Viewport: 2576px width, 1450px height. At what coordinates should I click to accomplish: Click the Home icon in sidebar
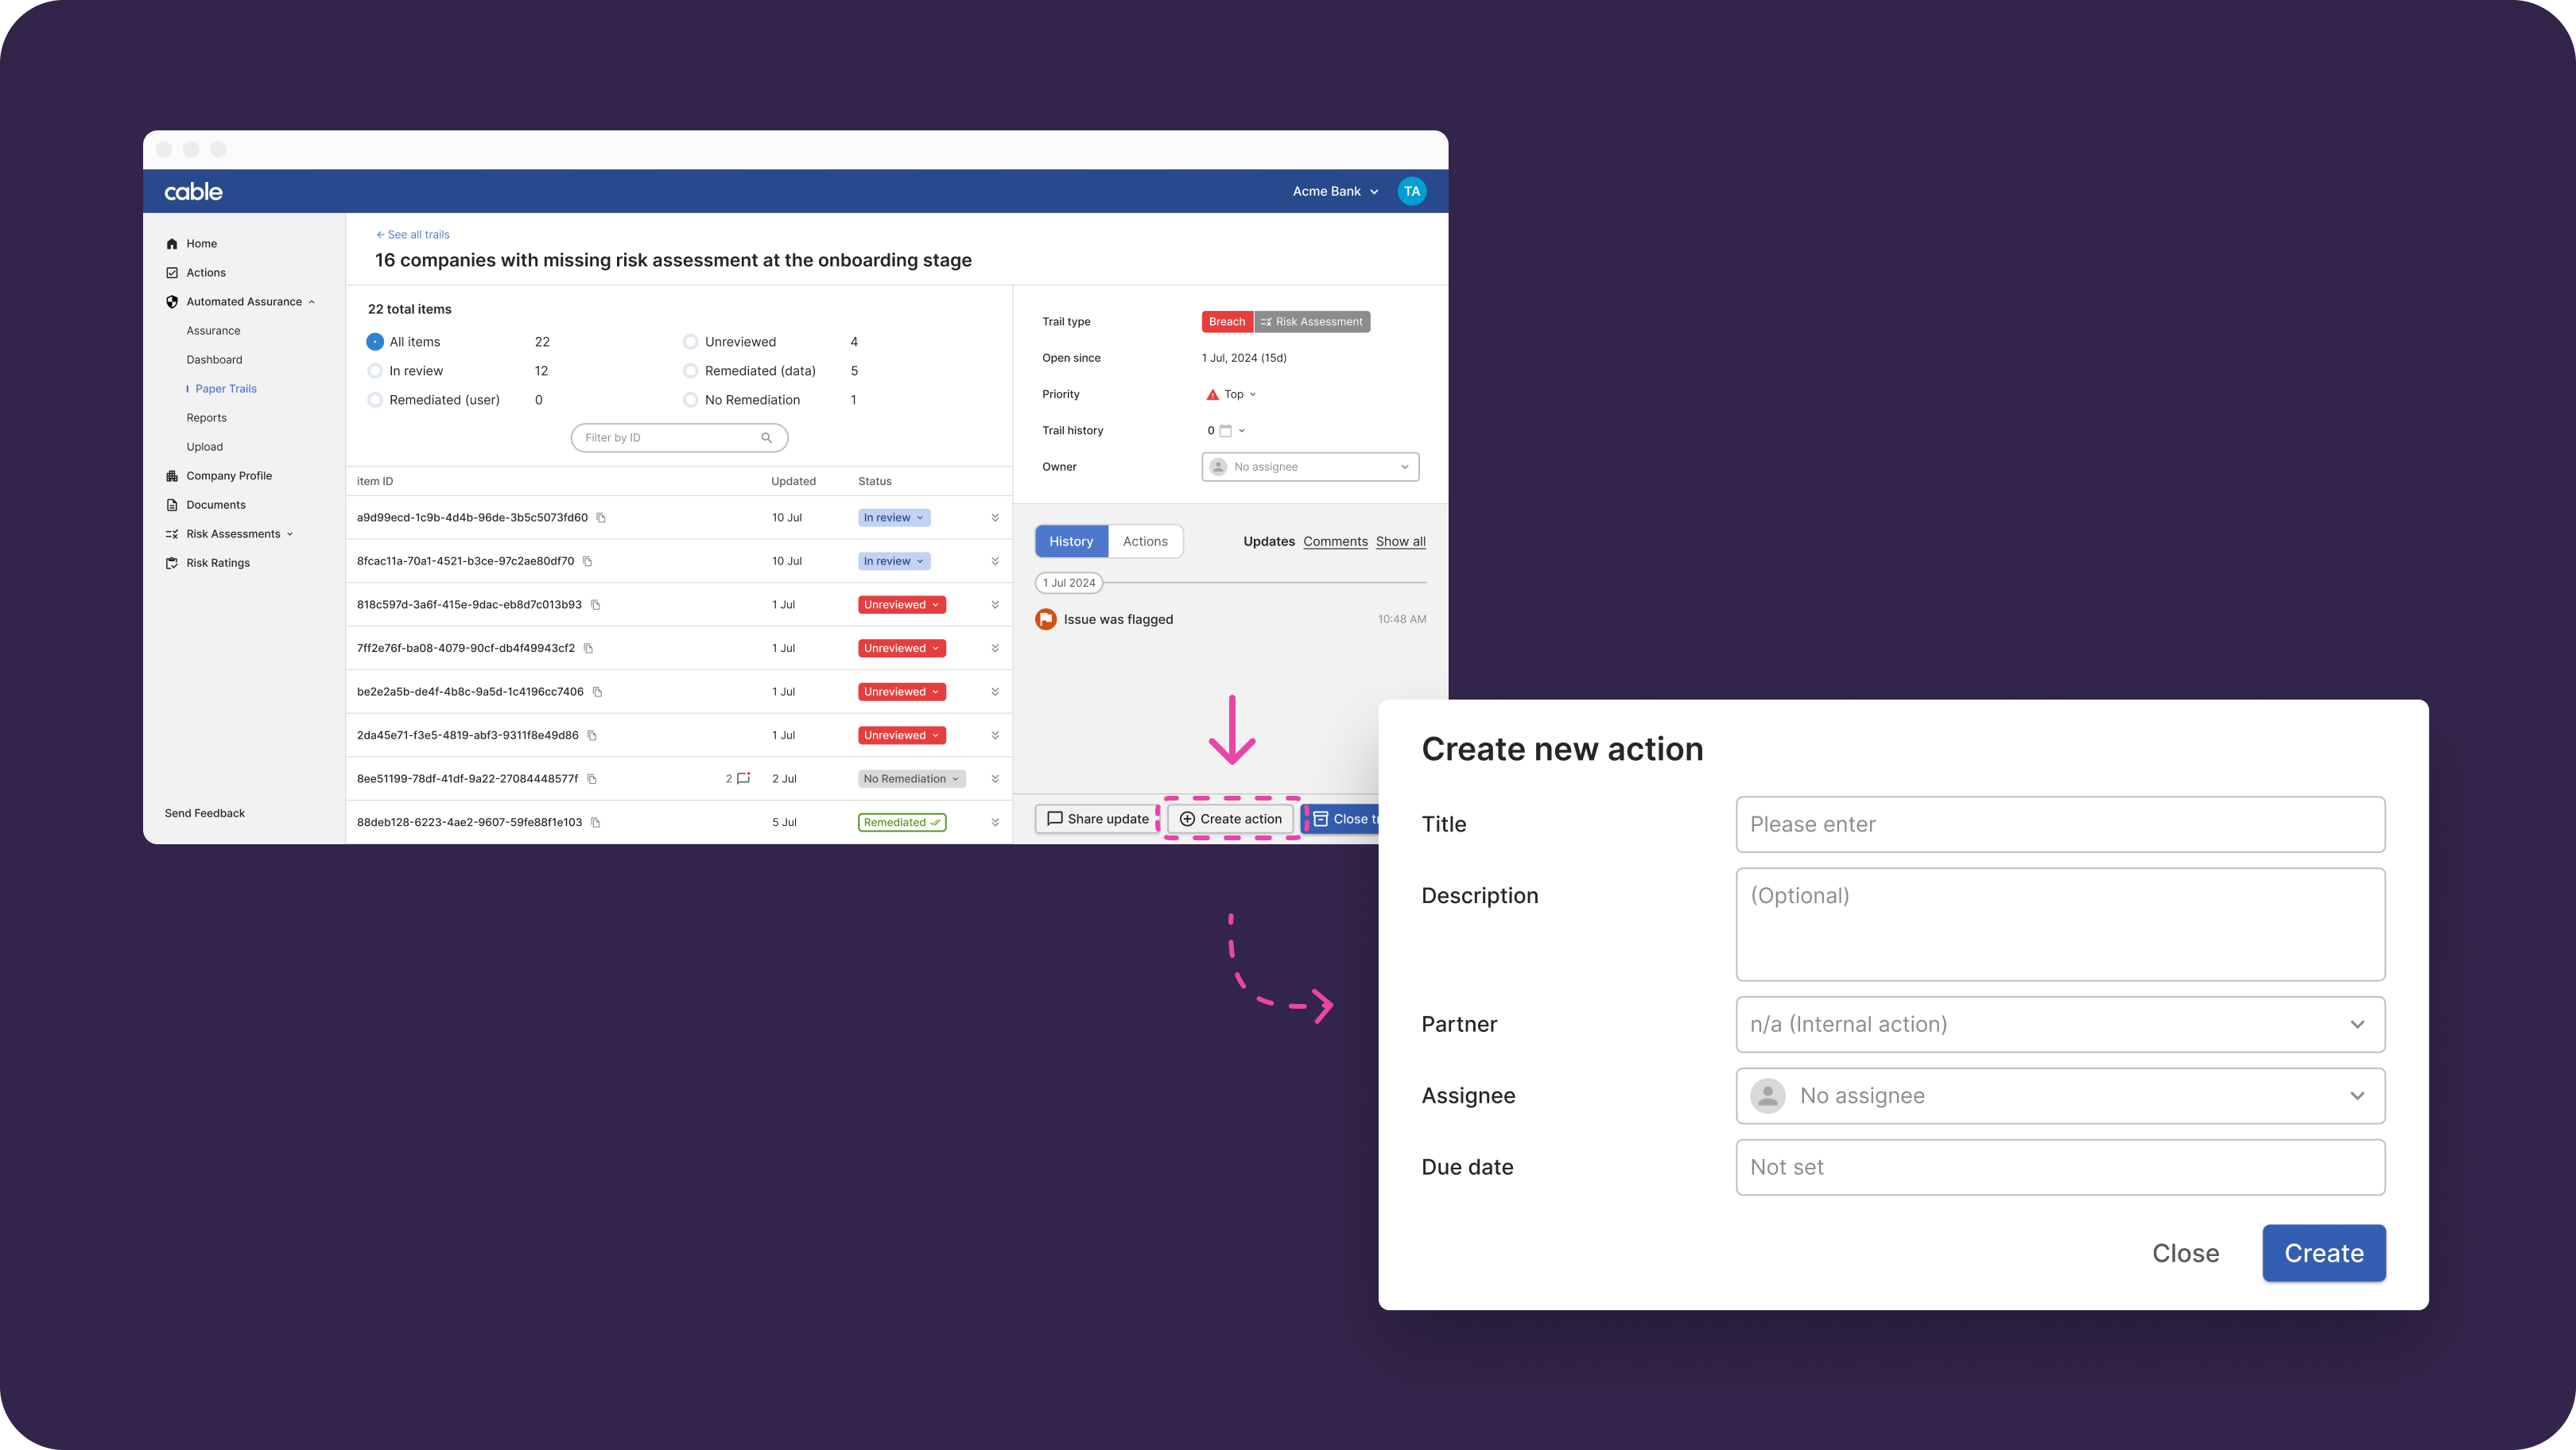(x=172, y=244)
